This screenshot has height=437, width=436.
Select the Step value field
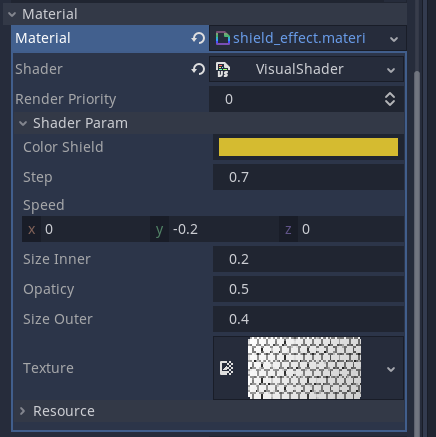coord(308,177)
